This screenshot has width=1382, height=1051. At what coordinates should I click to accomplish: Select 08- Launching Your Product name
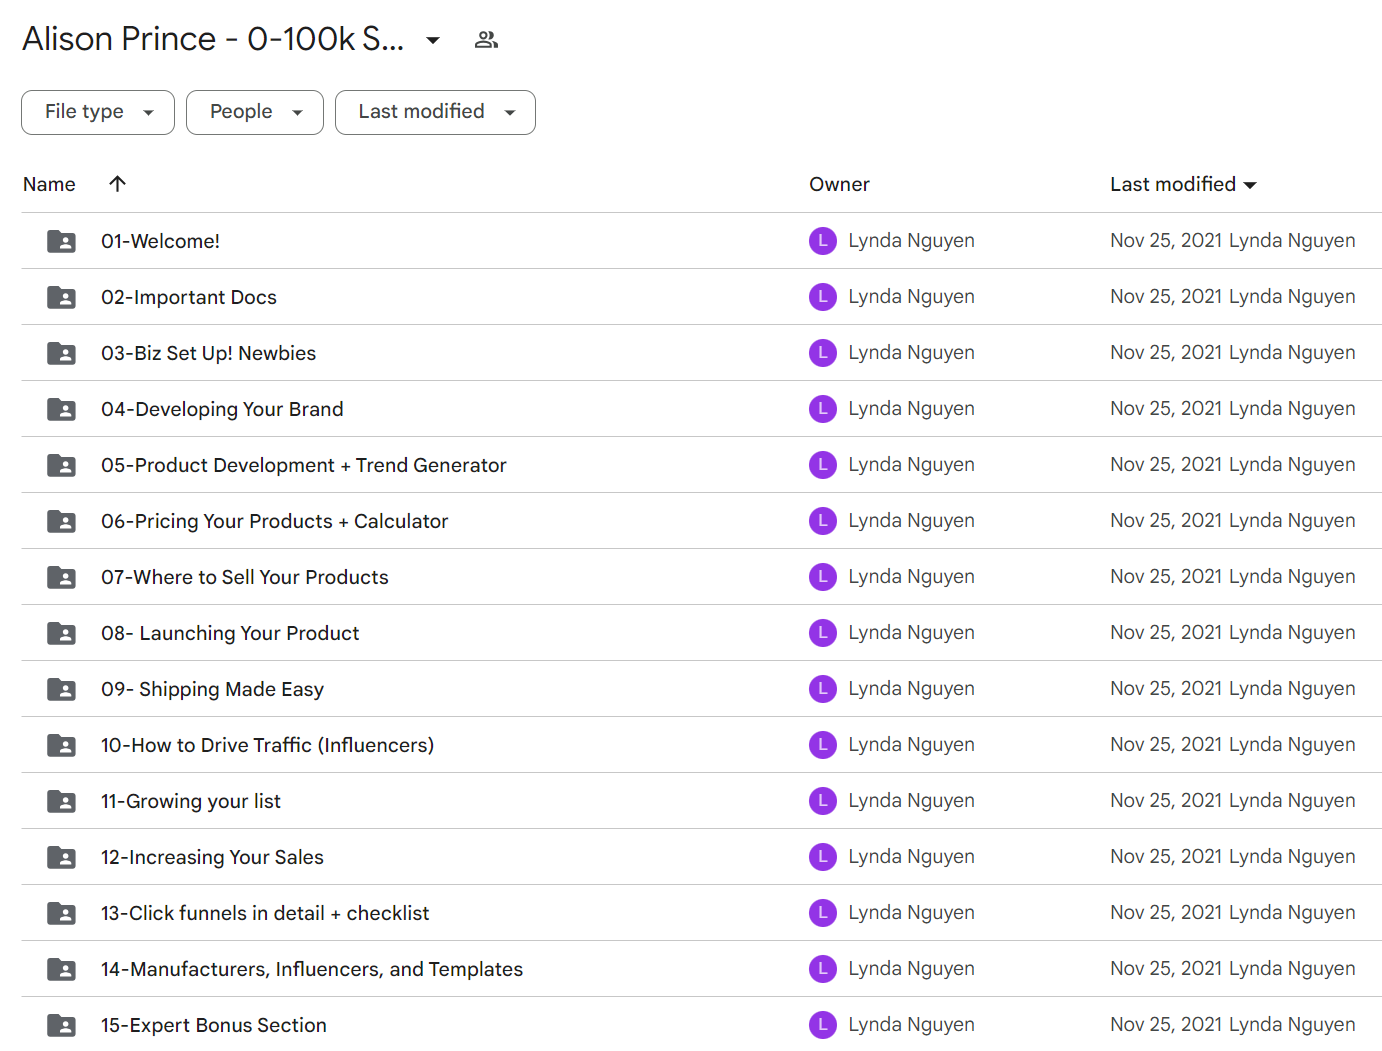[230, 633]
